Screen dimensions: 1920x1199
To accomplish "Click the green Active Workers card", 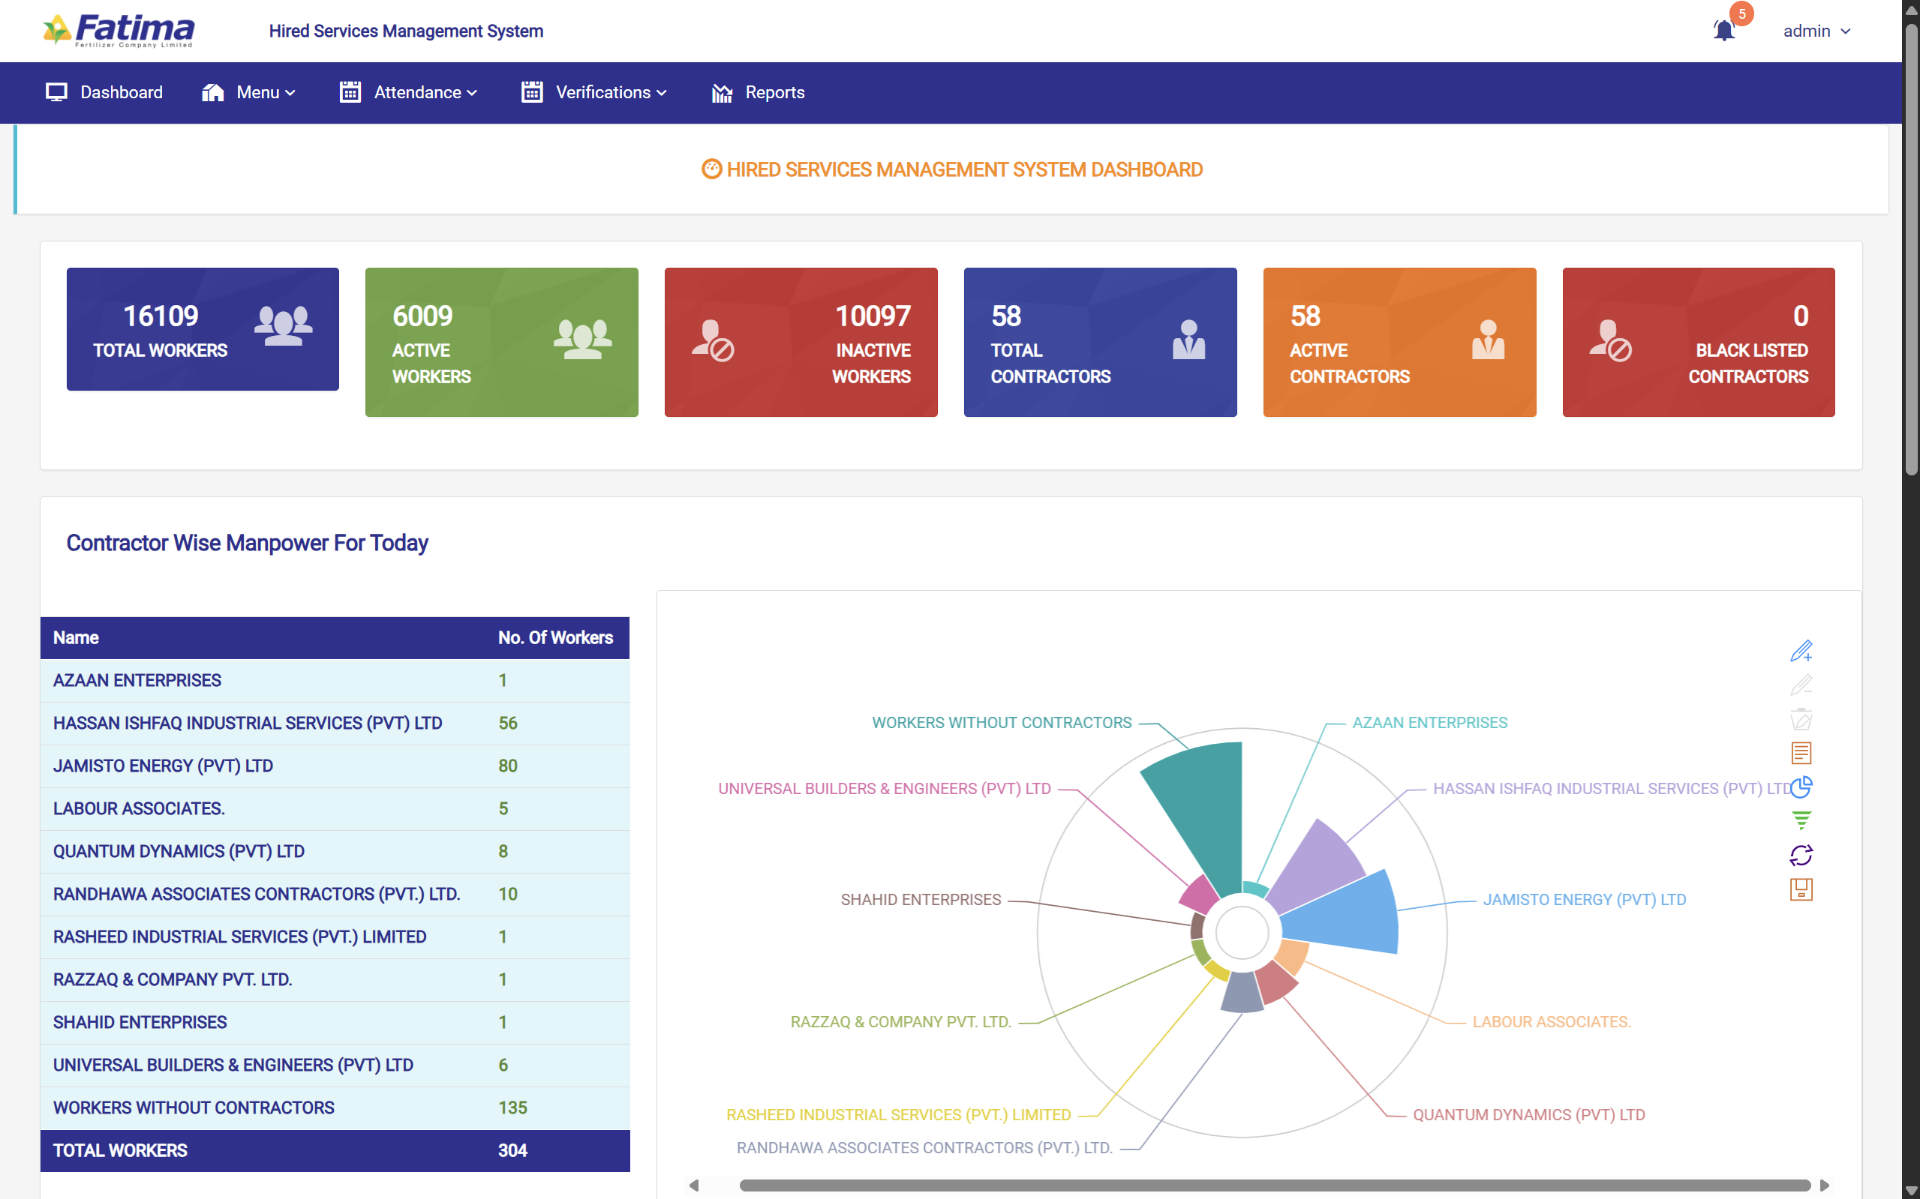I will (x=501, y=342).
